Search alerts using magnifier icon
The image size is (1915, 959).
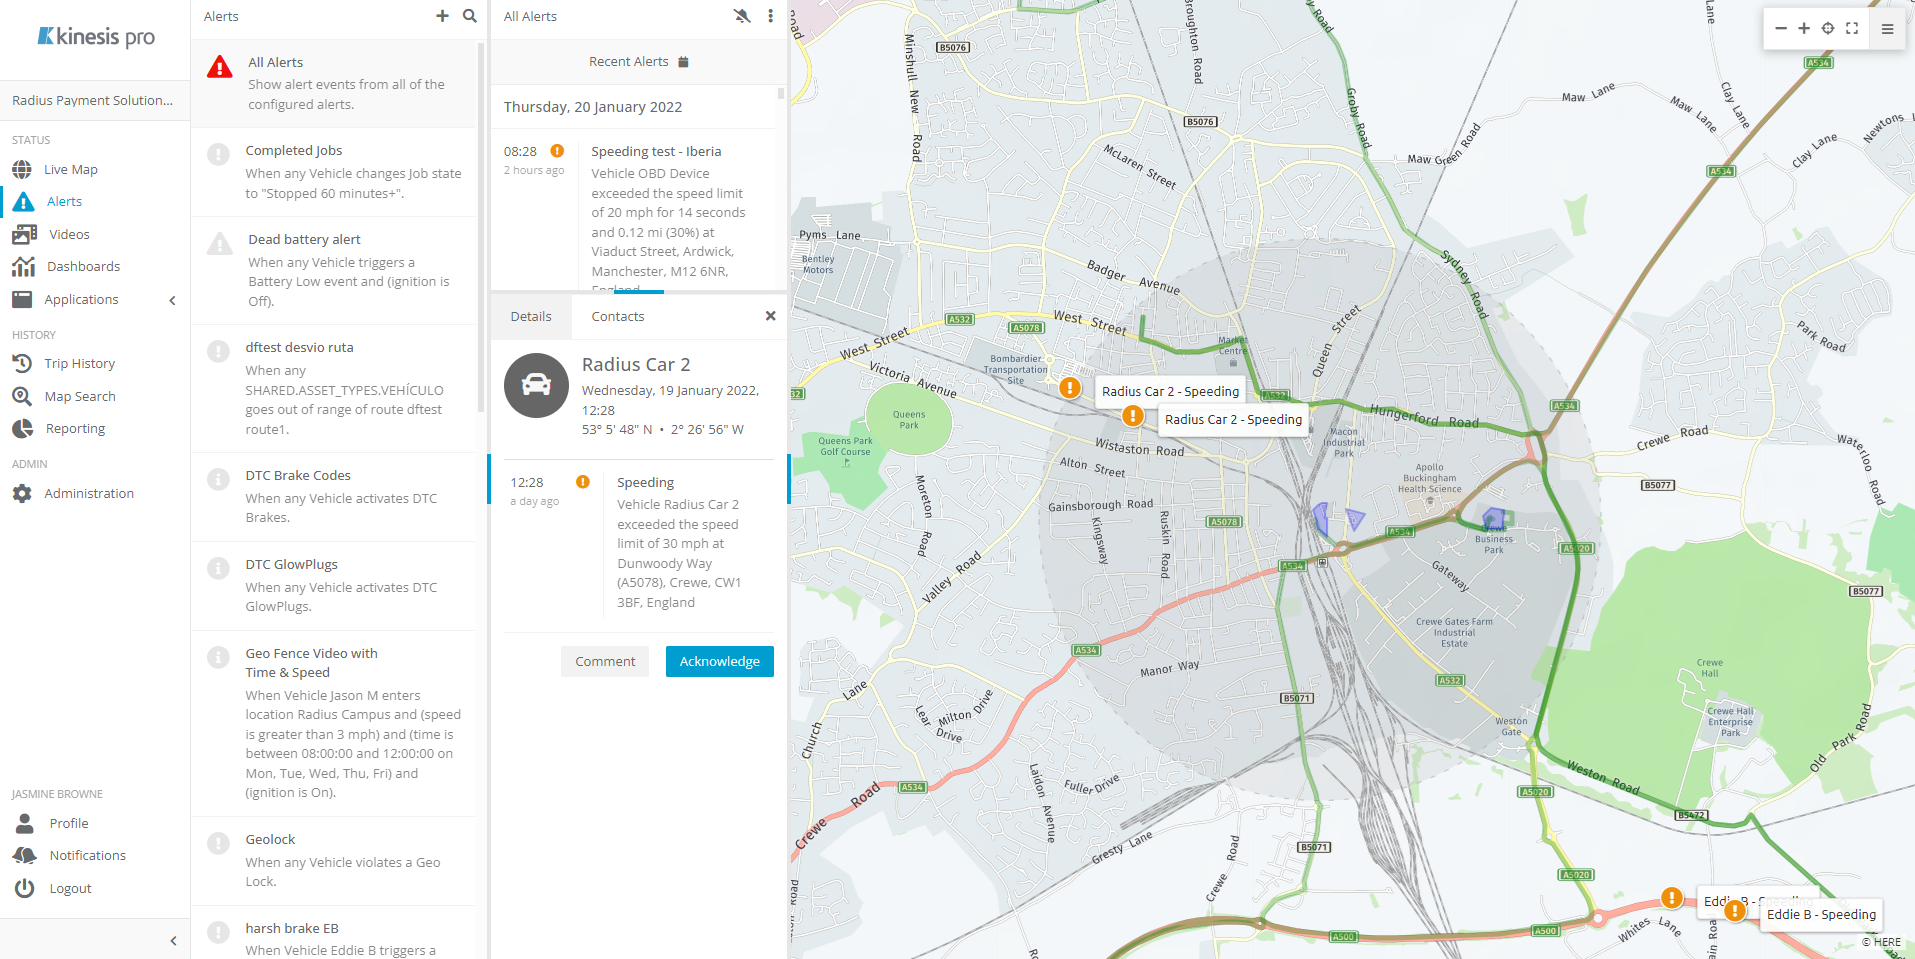click(x=470, y=16)
